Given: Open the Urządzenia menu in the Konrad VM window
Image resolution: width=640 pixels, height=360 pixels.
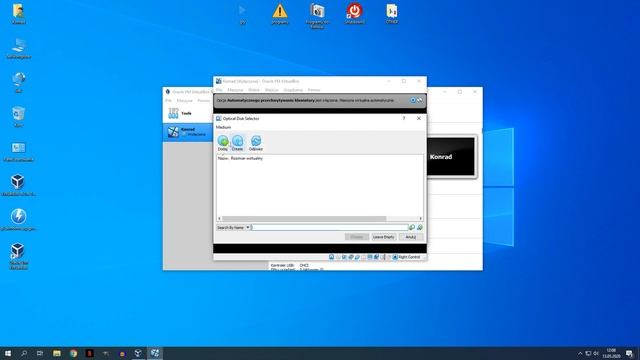Looking at the screenshot, I should pos(293,90).
